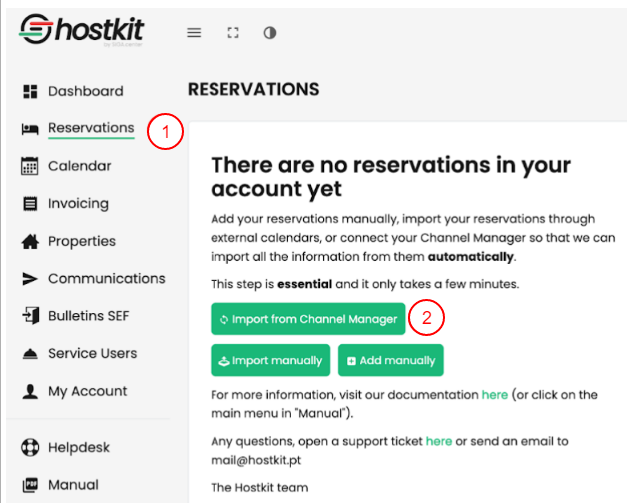Enter fullscreen mode with expand icon
The image size is (627, 503).
(x=233, y=33)
